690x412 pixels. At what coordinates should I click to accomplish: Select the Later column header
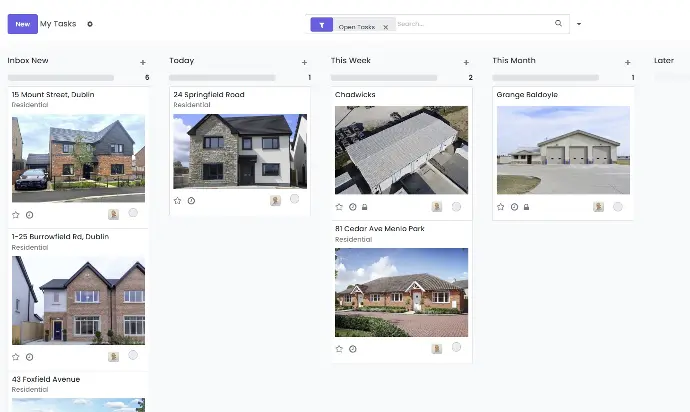pos(664,60)
